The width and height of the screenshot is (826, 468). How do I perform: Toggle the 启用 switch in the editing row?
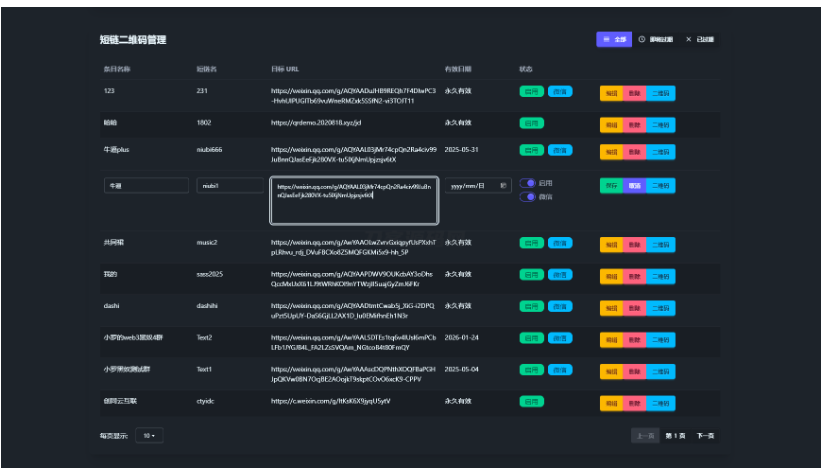click(x=528, y=183)
